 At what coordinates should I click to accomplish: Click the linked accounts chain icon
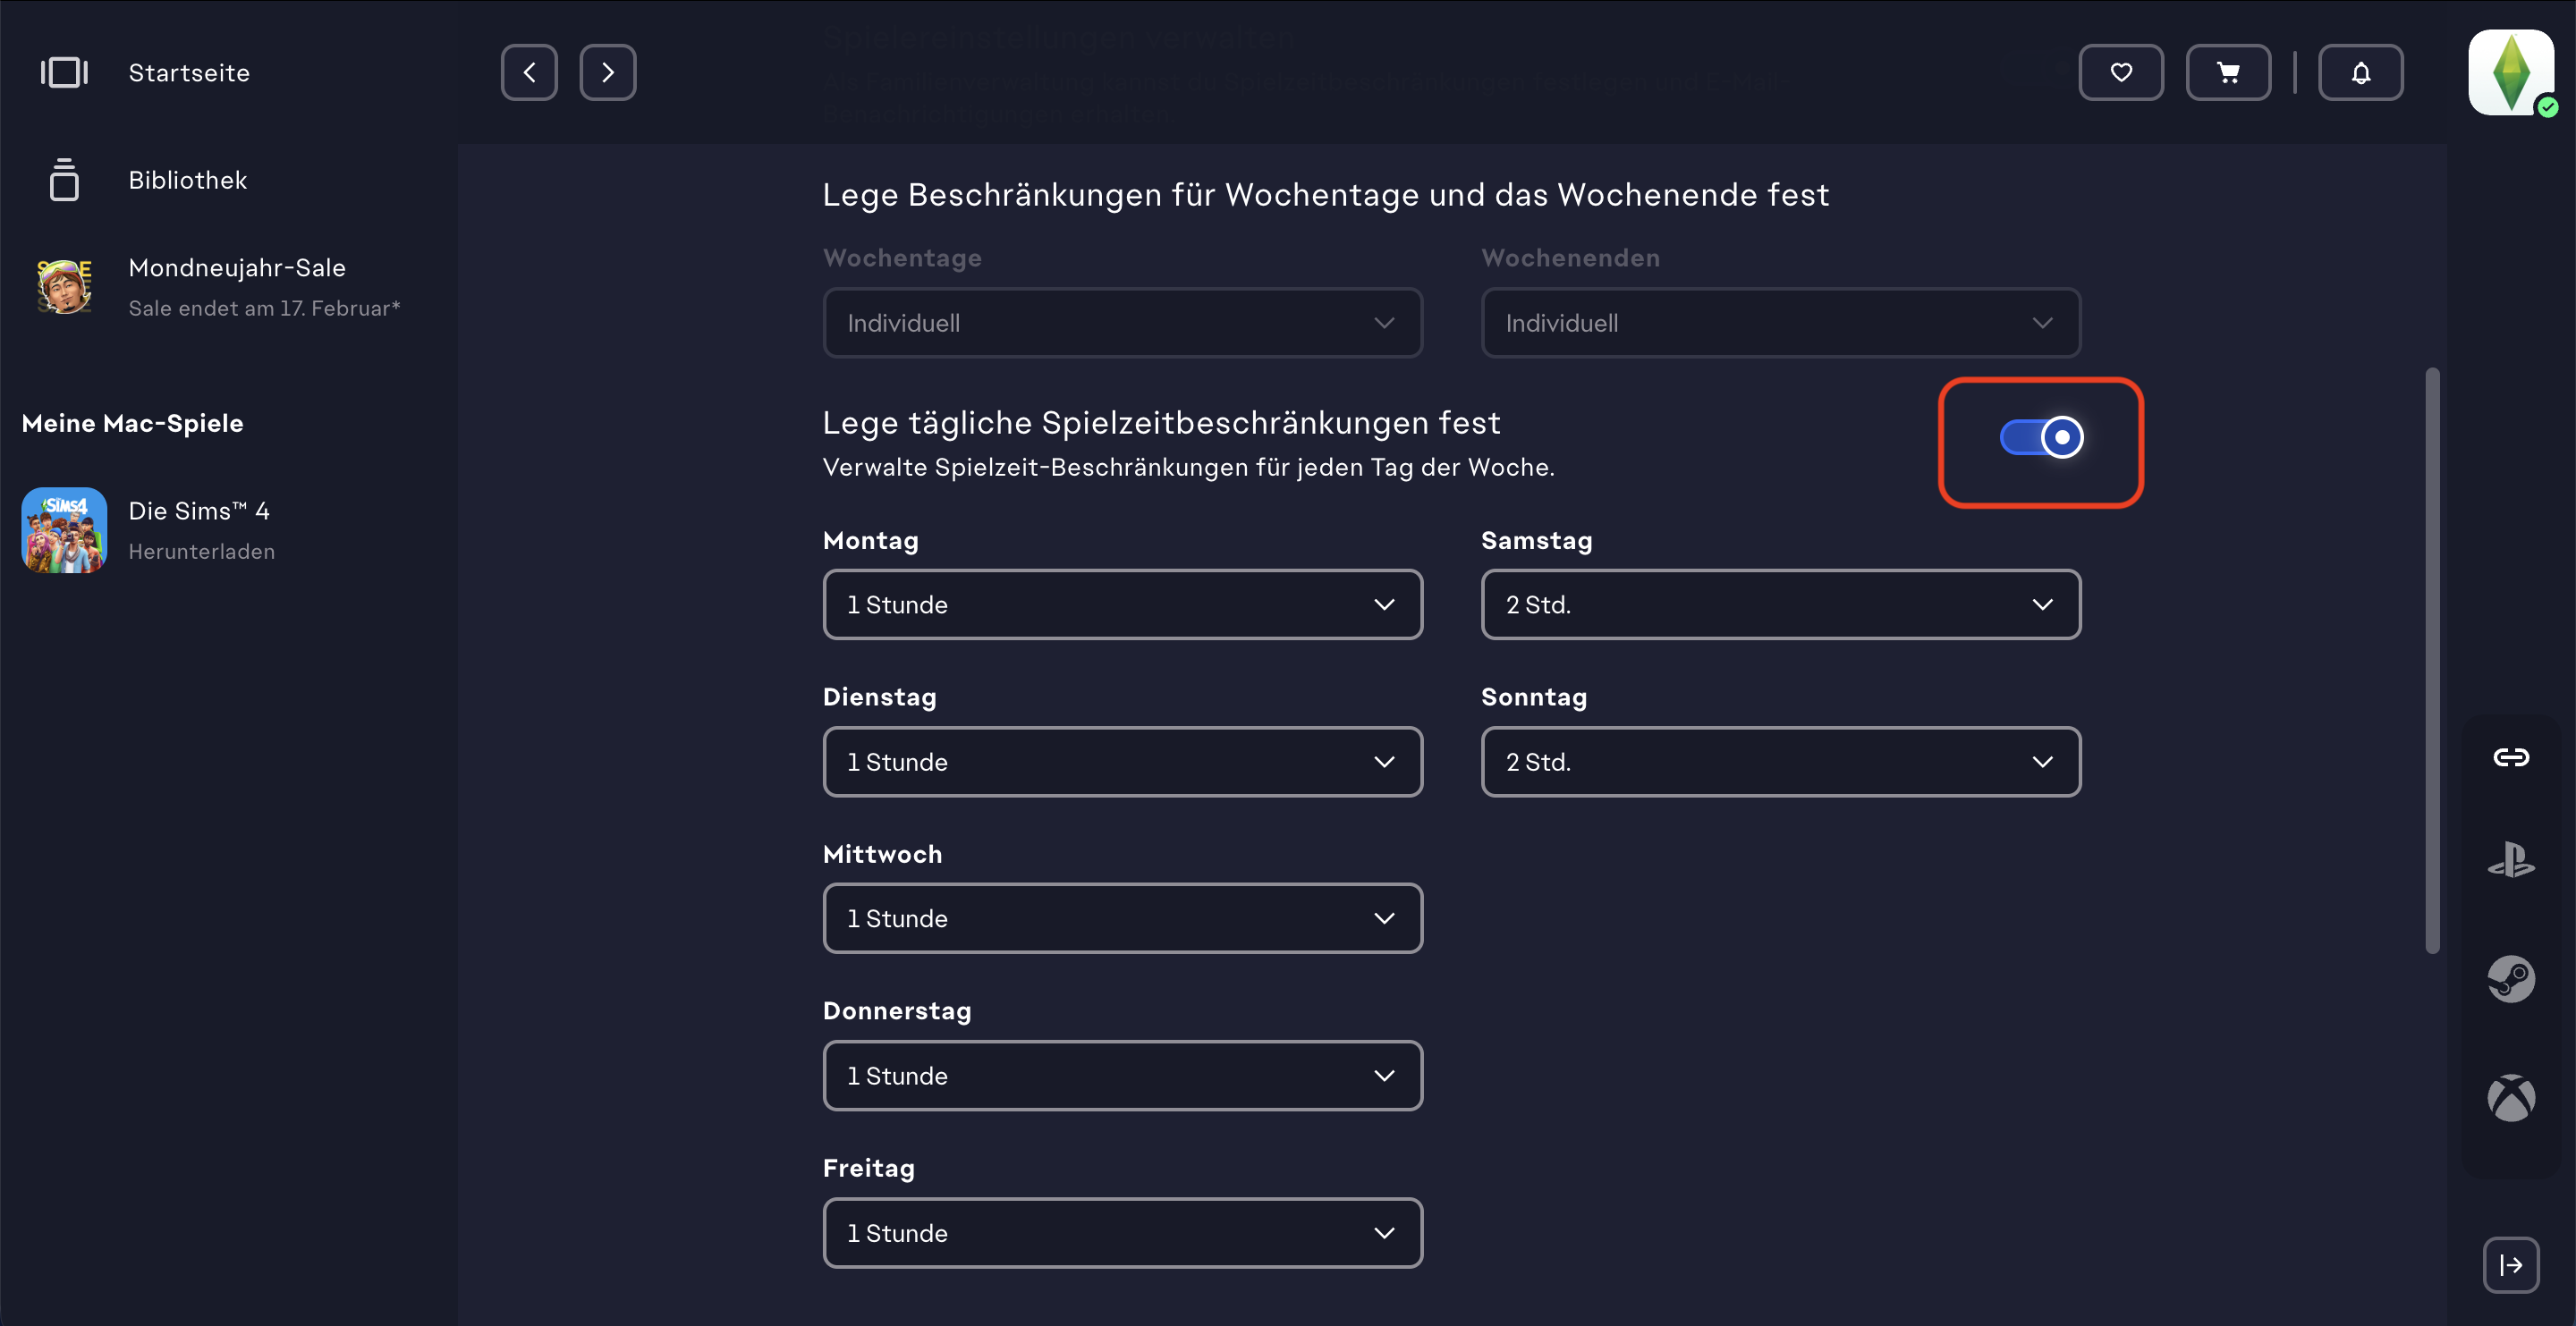(2510, 757)
